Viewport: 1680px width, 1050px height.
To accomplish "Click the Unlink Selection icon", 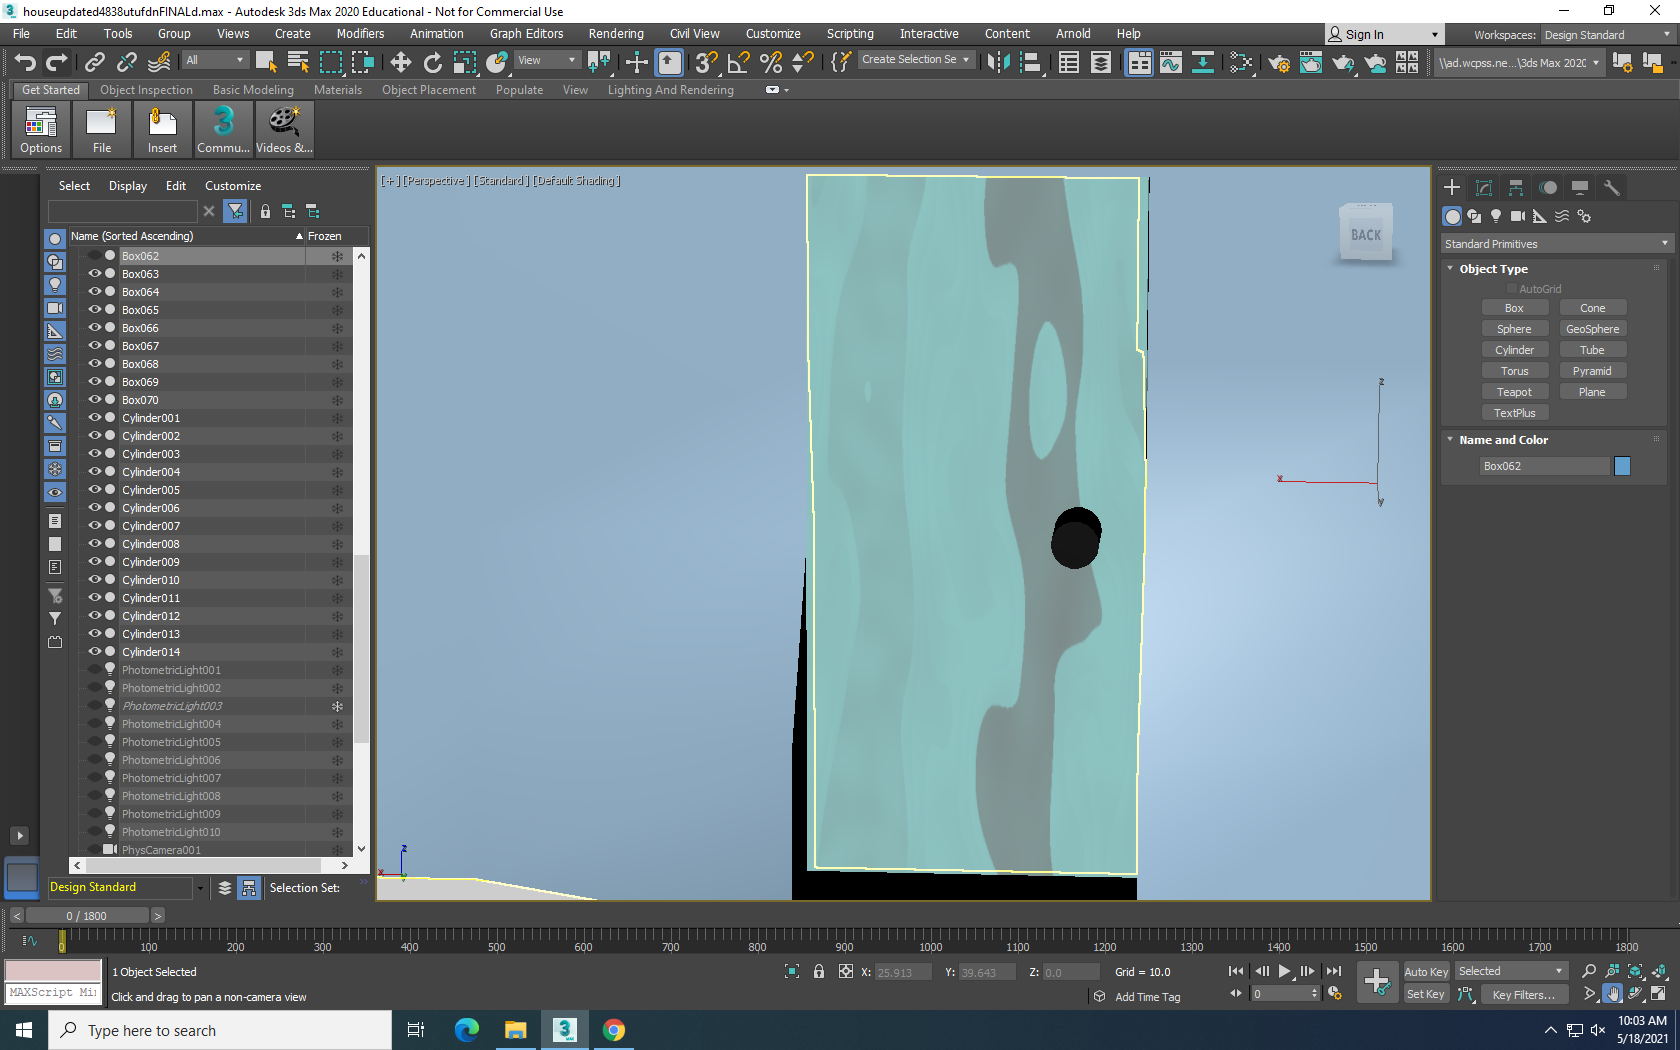I will point(127,62).
